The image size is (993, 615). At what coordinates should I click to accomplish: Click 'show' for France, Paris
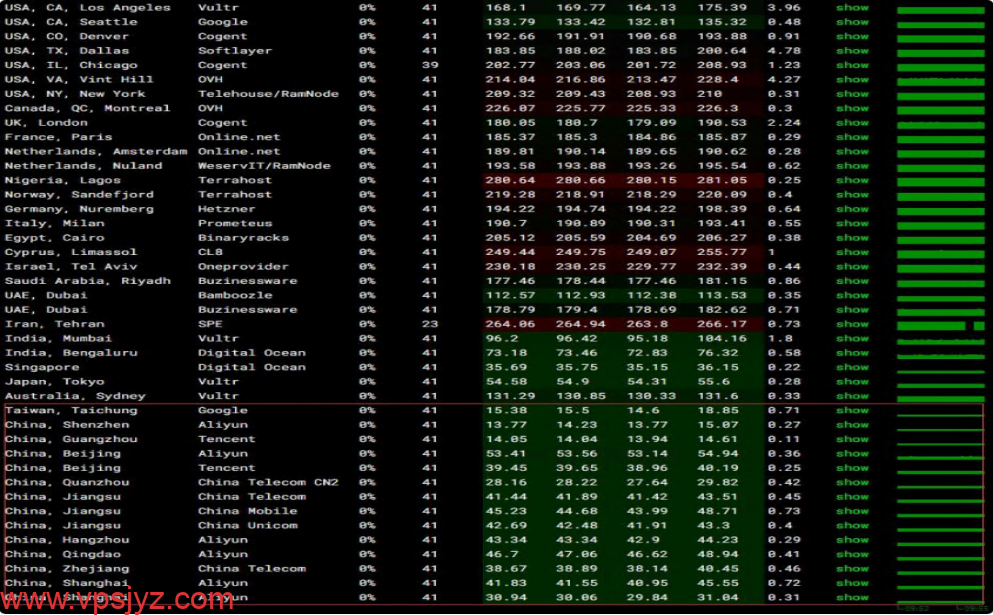852,137
